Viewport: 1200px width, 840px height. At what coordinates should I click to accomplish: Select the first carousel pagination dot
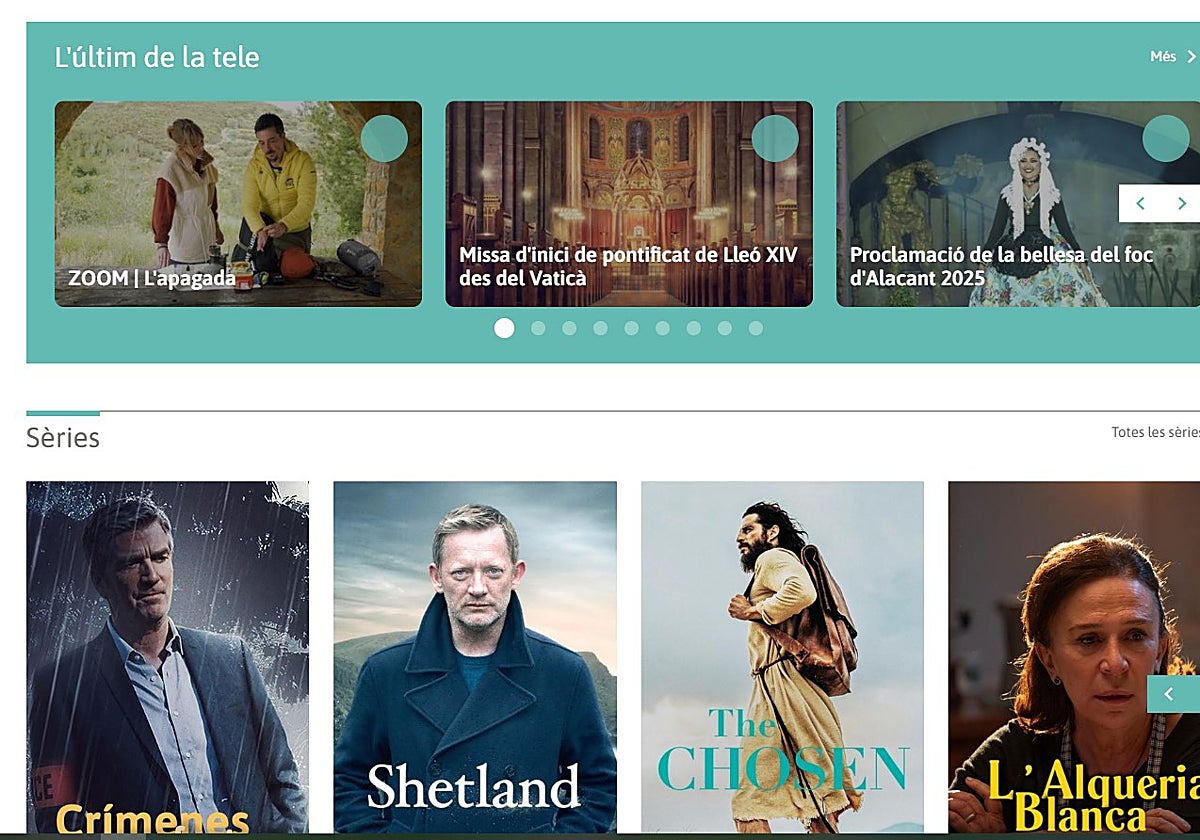click(504, 328)
